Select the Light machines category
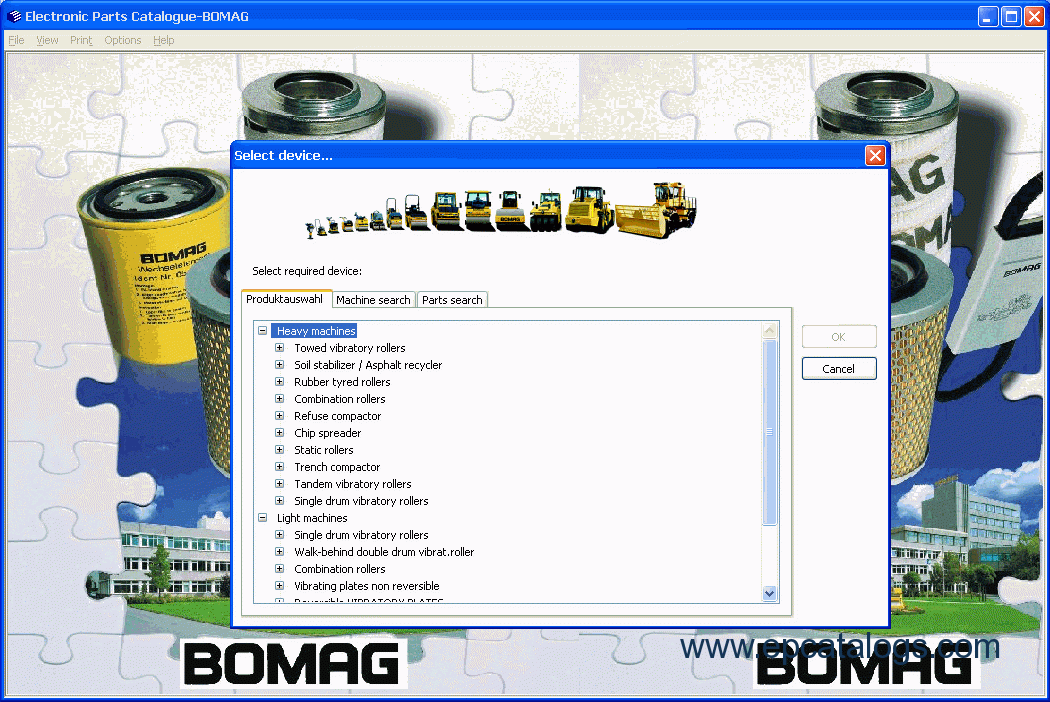Screen dimensions: 1050x702 (312, 518)
